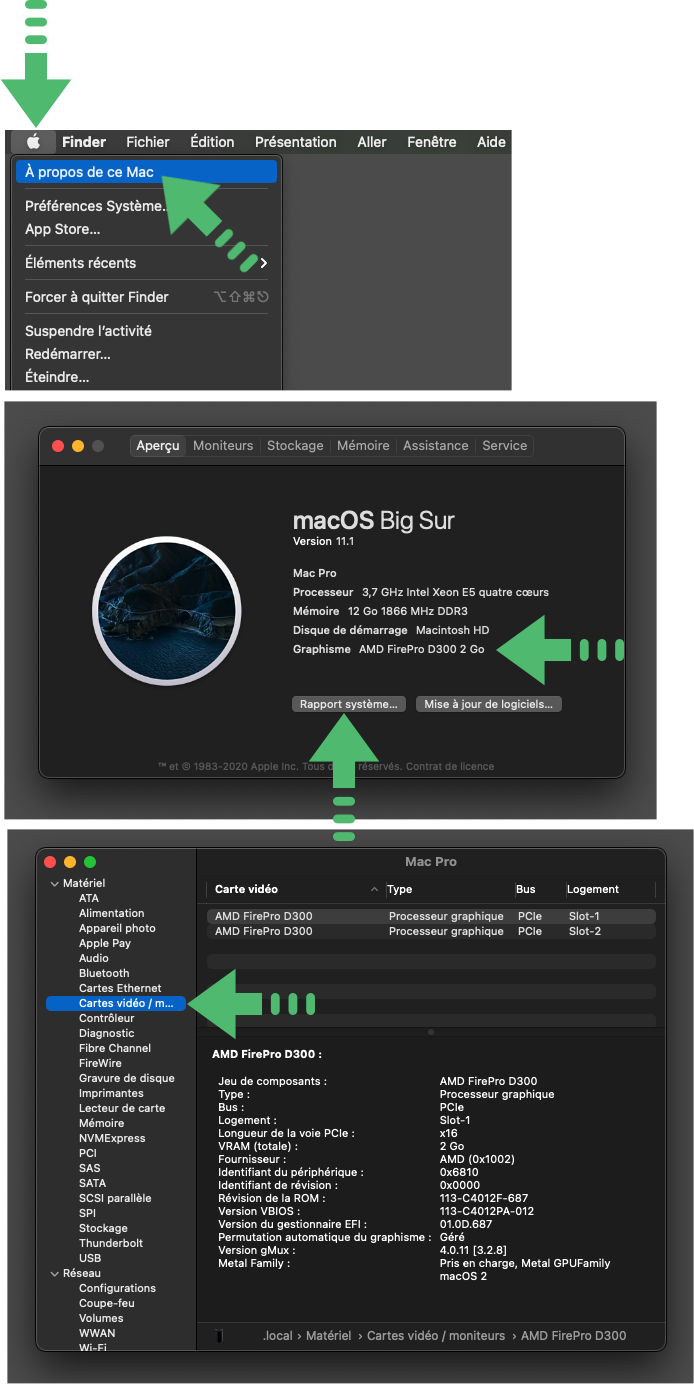The image size is (694, 1384).
Task: Choose Éteindre… from Apple menu
Action: click(x=57, y=377)
